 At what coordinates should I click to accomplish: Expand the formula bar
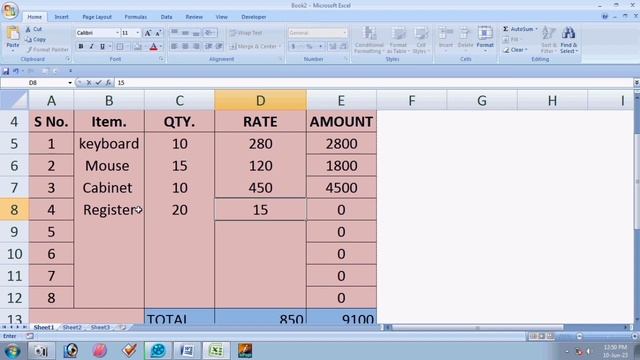(636, 83)
